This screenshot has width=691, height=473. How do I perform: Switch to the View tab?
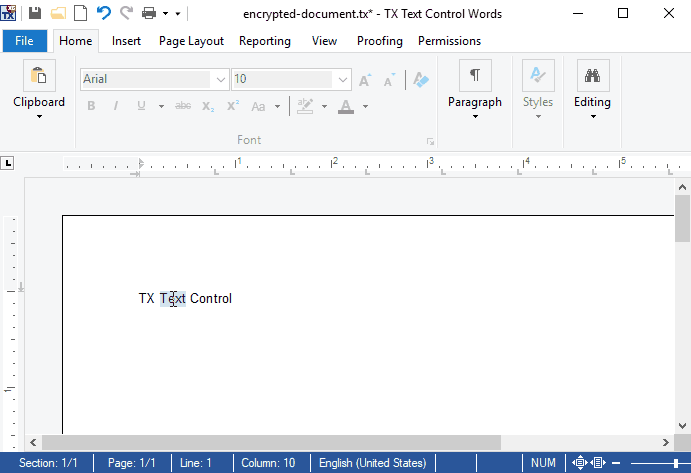(x=324, y=41)
